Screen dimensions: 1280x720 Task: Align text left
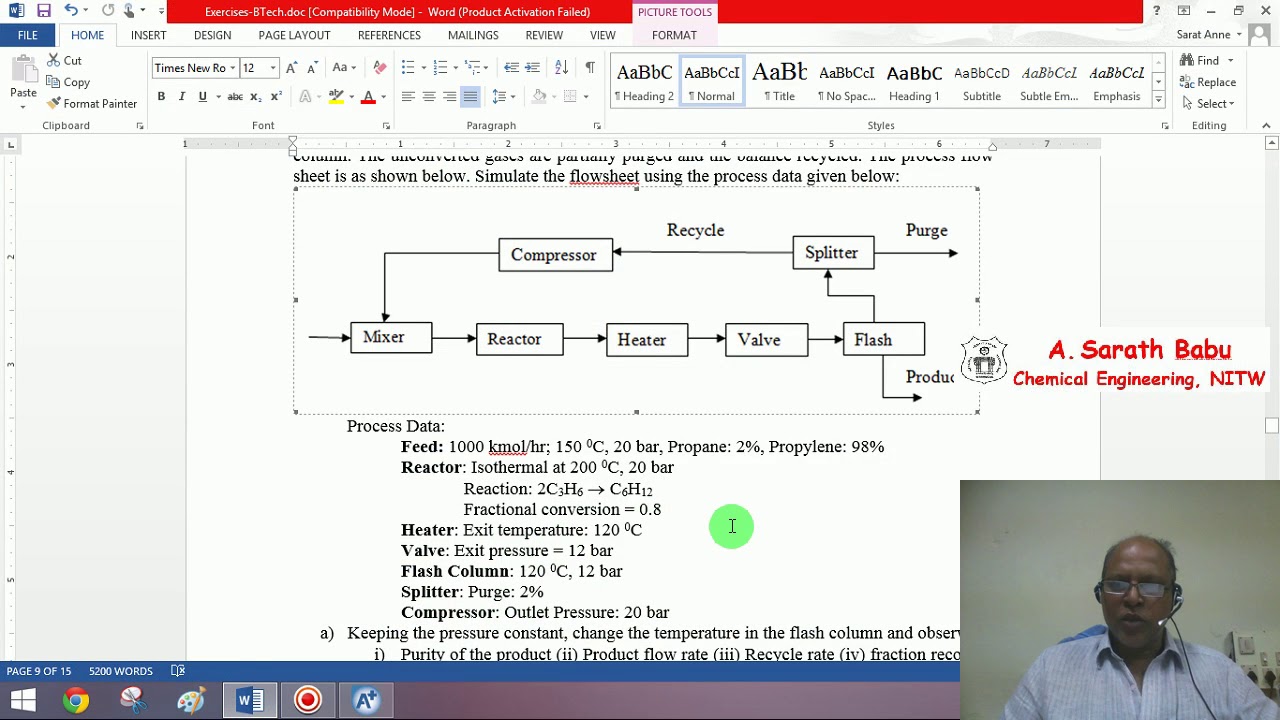tap(408, 96)
